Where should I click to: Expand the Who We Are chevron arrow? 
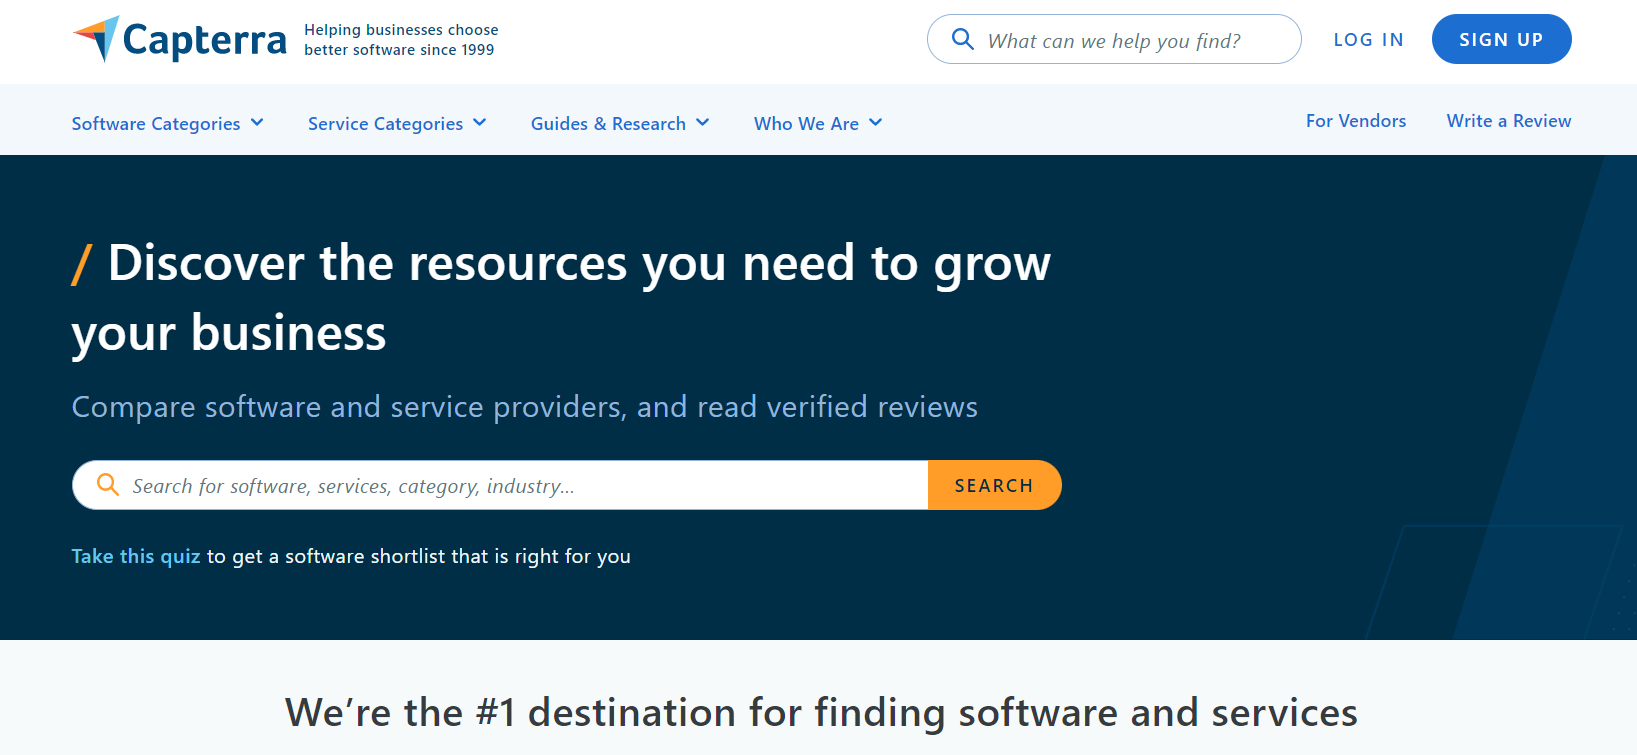point(876,123)
